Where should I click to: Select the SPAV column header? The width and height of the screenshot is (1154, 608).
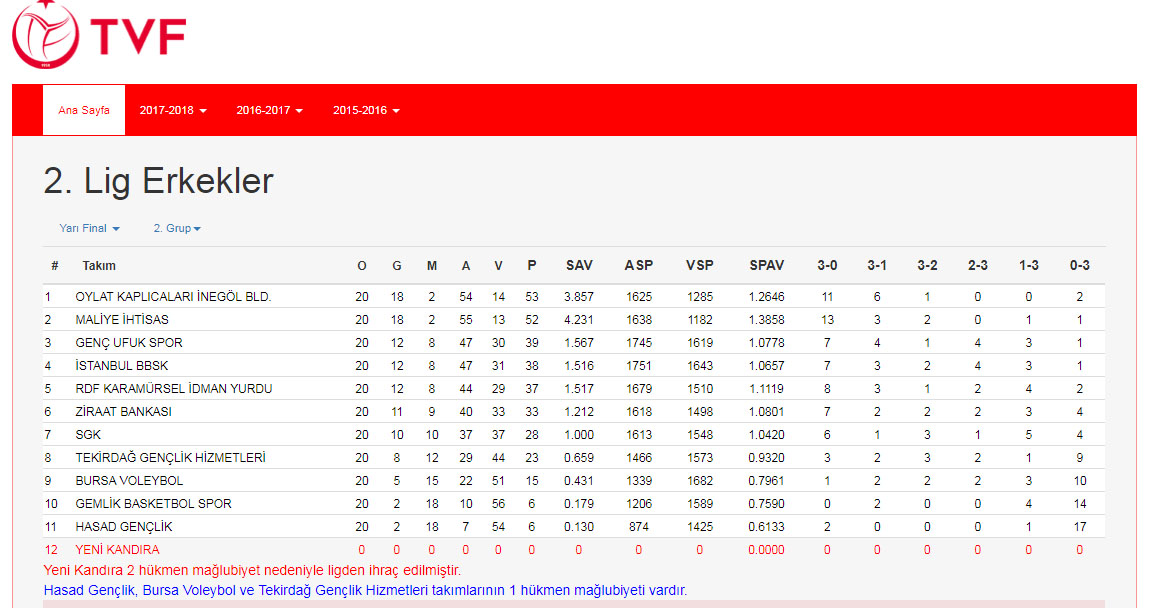(x=766, y=265)
